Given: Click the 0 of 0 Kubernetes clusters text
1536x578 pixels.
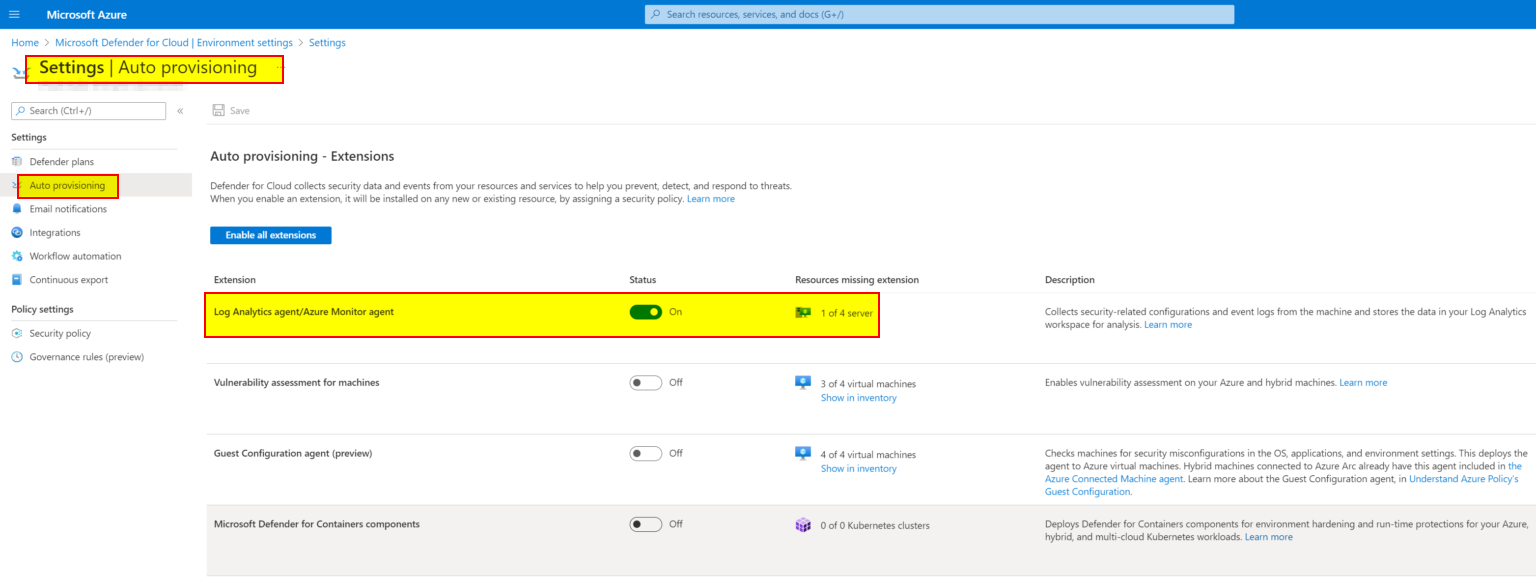Looking at the screenshot, I should [875, 526].
